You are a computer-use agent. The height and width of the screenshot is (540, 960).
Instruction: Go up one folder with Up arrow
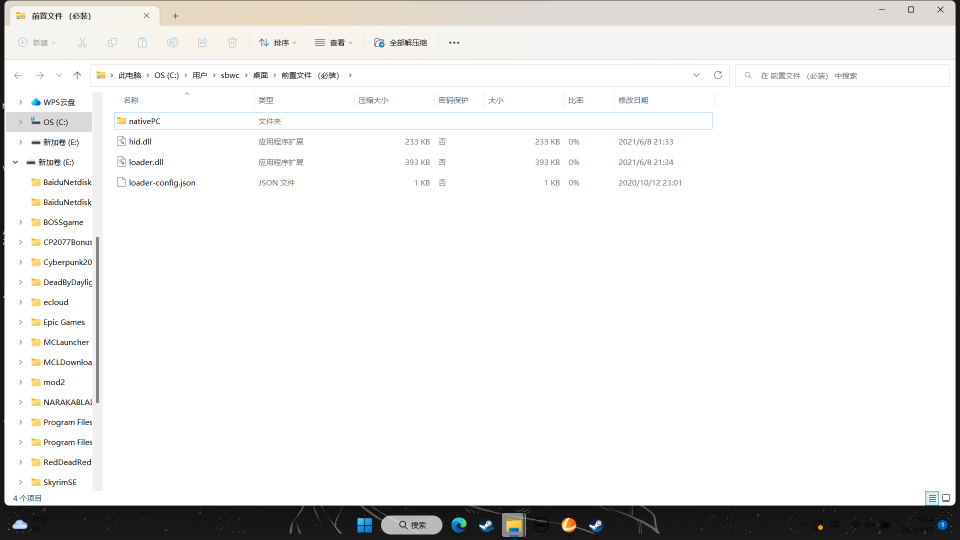point(77,75)
